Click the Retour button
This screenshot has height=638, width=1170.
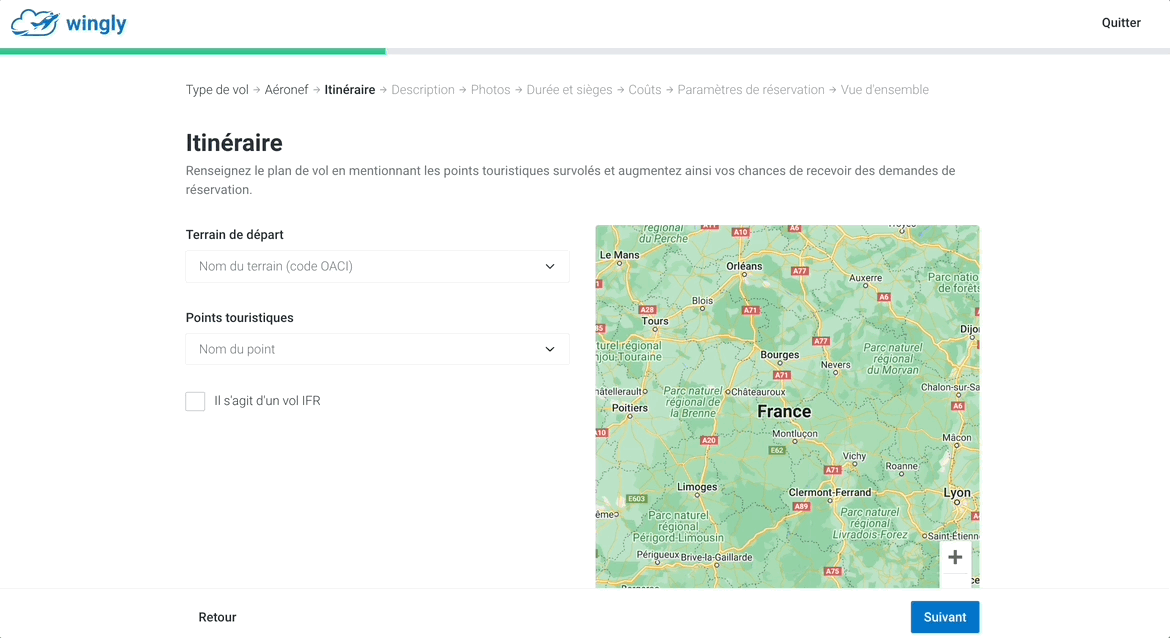217,617
